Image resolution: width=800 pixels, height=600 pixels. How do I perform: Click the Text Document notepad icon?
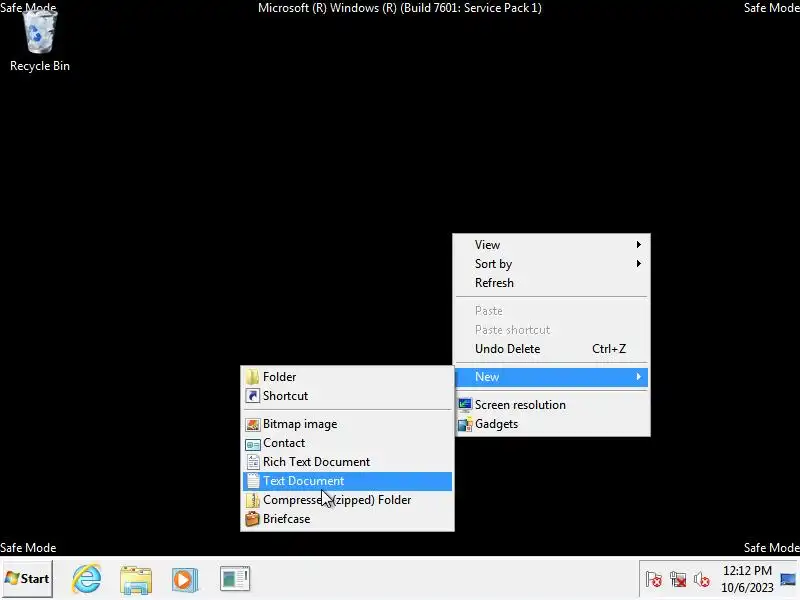coord(253,481)
